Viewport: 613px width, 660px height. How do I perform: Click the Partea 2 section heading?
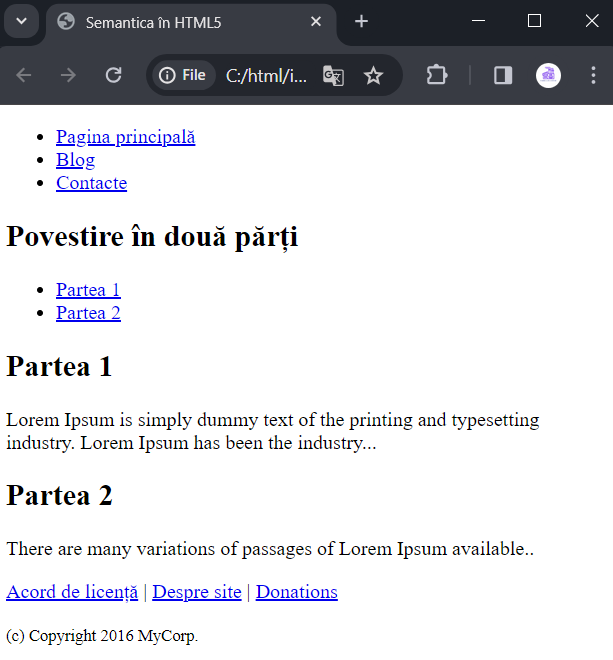pyautogui.click(x=59, y=495)
